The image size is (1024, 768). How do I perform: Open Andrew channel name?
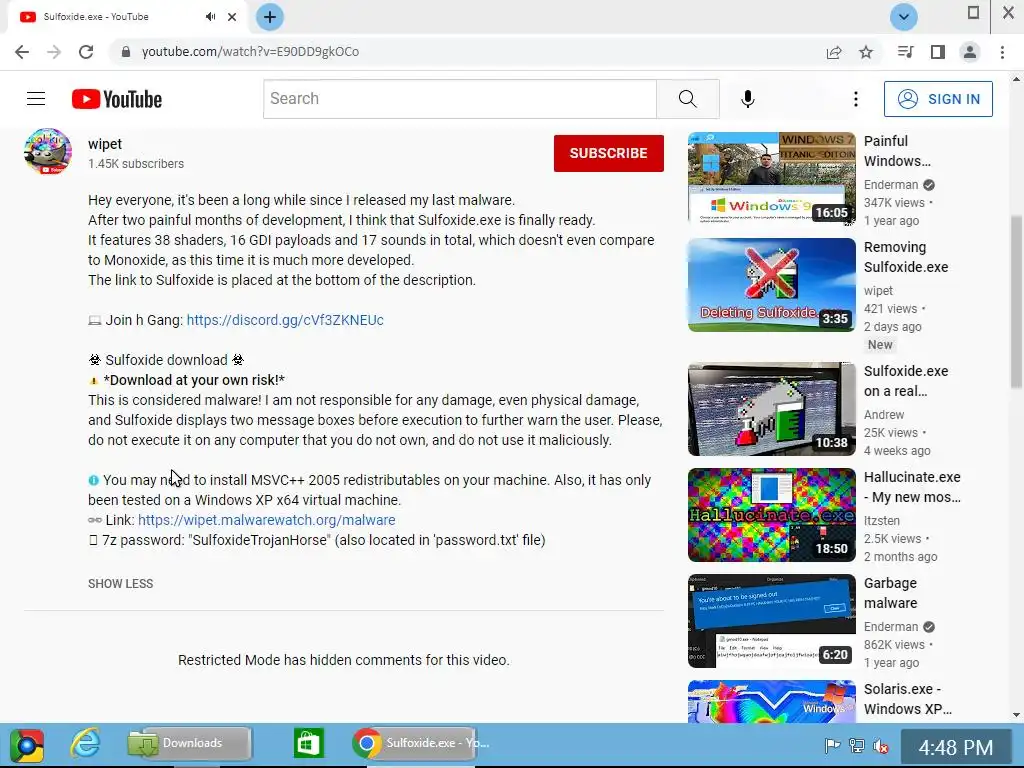pos(884,415)
